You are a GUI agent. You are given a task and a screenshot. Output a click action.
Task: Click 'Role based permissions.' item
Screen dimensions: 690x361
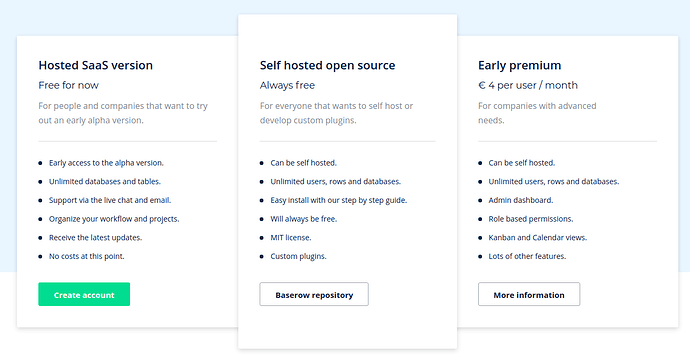[x=531, y=219]
